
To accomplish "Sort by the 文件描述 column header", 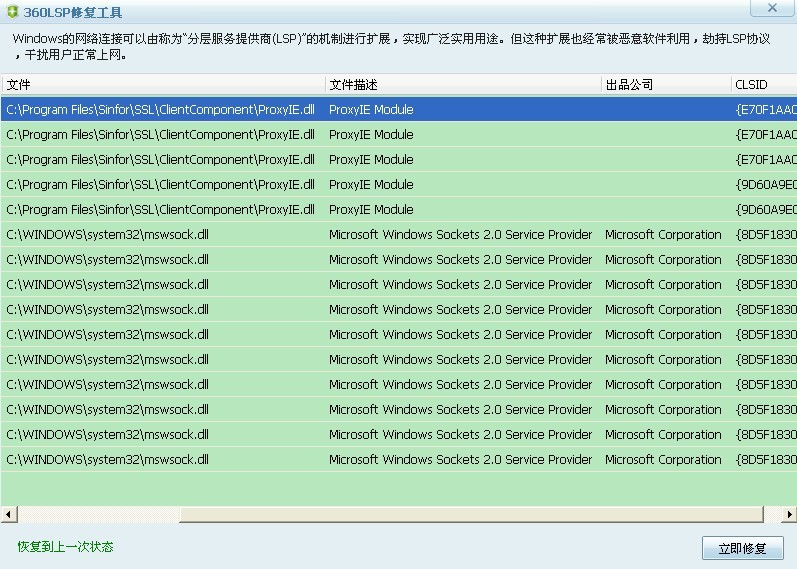I will tap(463, 84).
